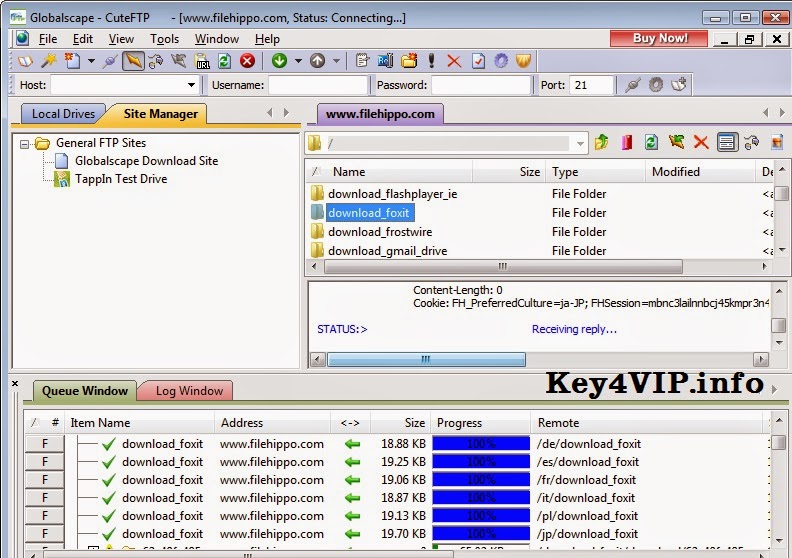Click the green Download arrow icon
This screenshot has width=792, height=558.
click(279, 61)
